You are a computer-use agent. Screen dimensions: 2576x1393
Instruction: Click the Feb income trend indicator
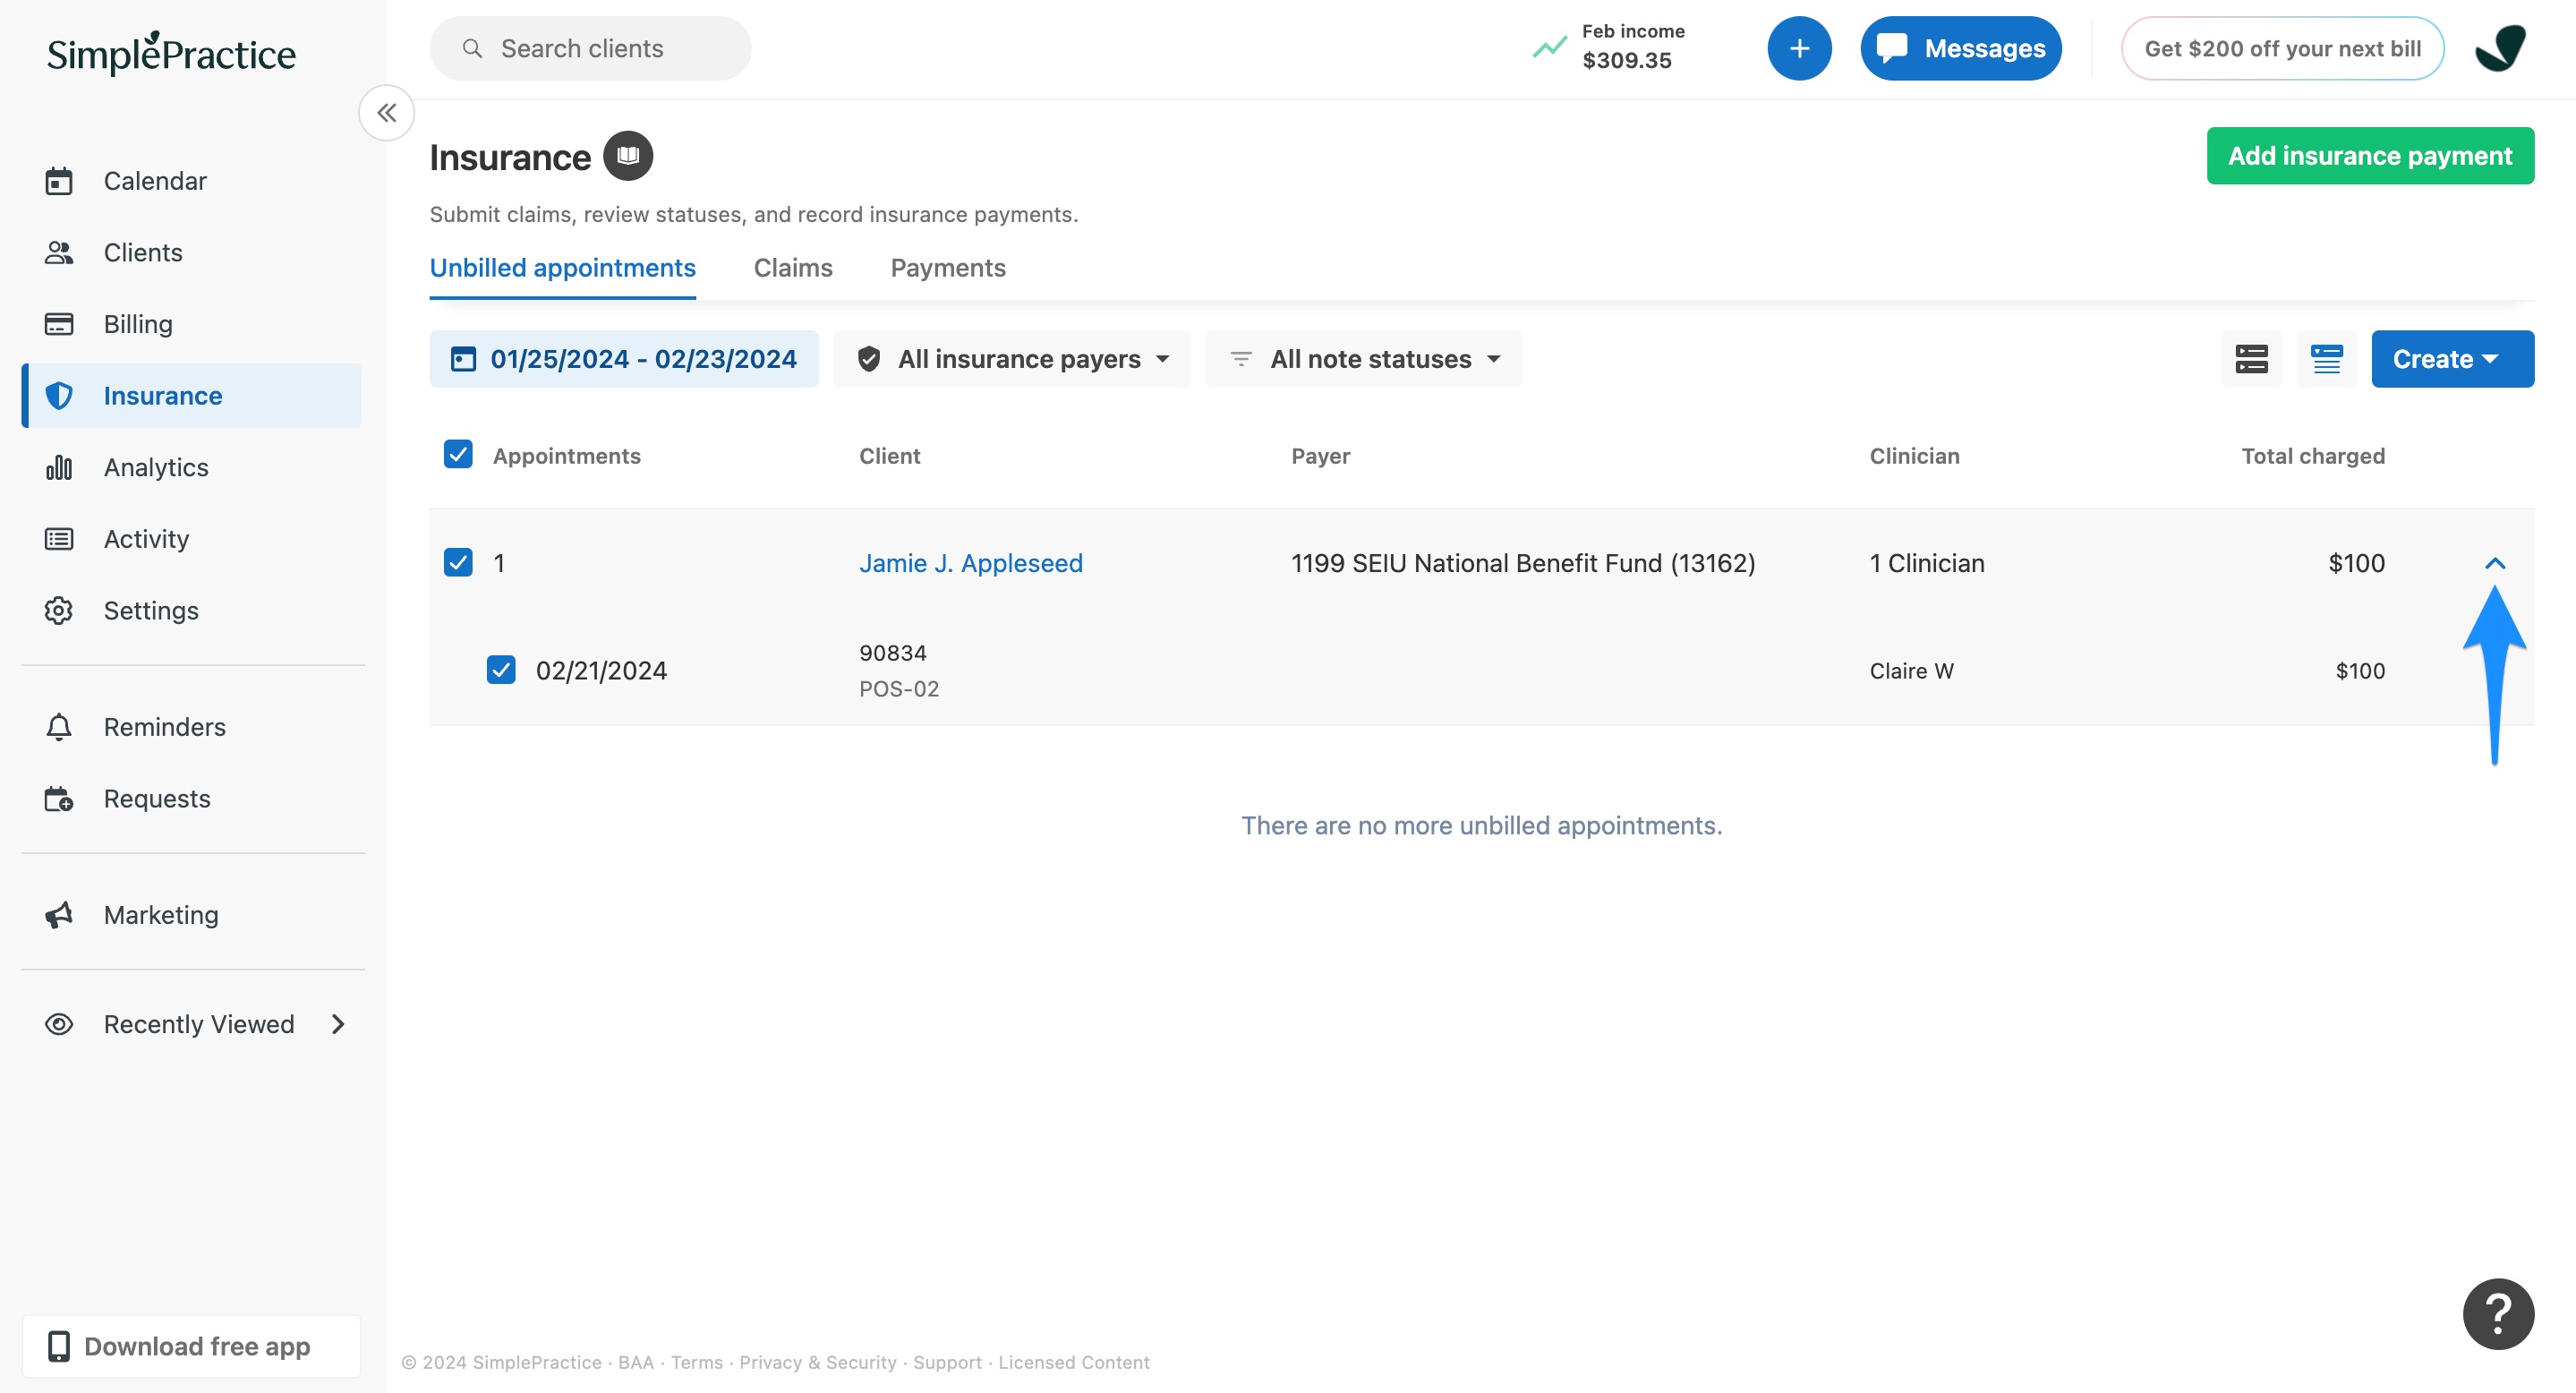[1609, 47]
